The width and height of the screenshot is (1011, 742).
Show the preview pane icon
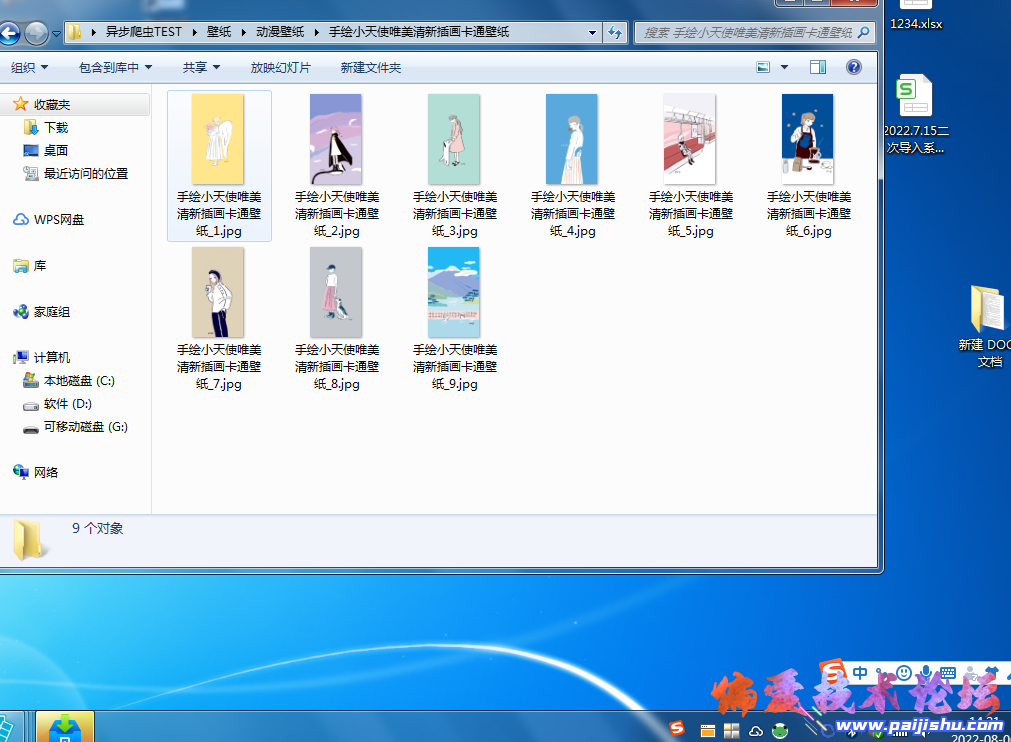[818, 67]
